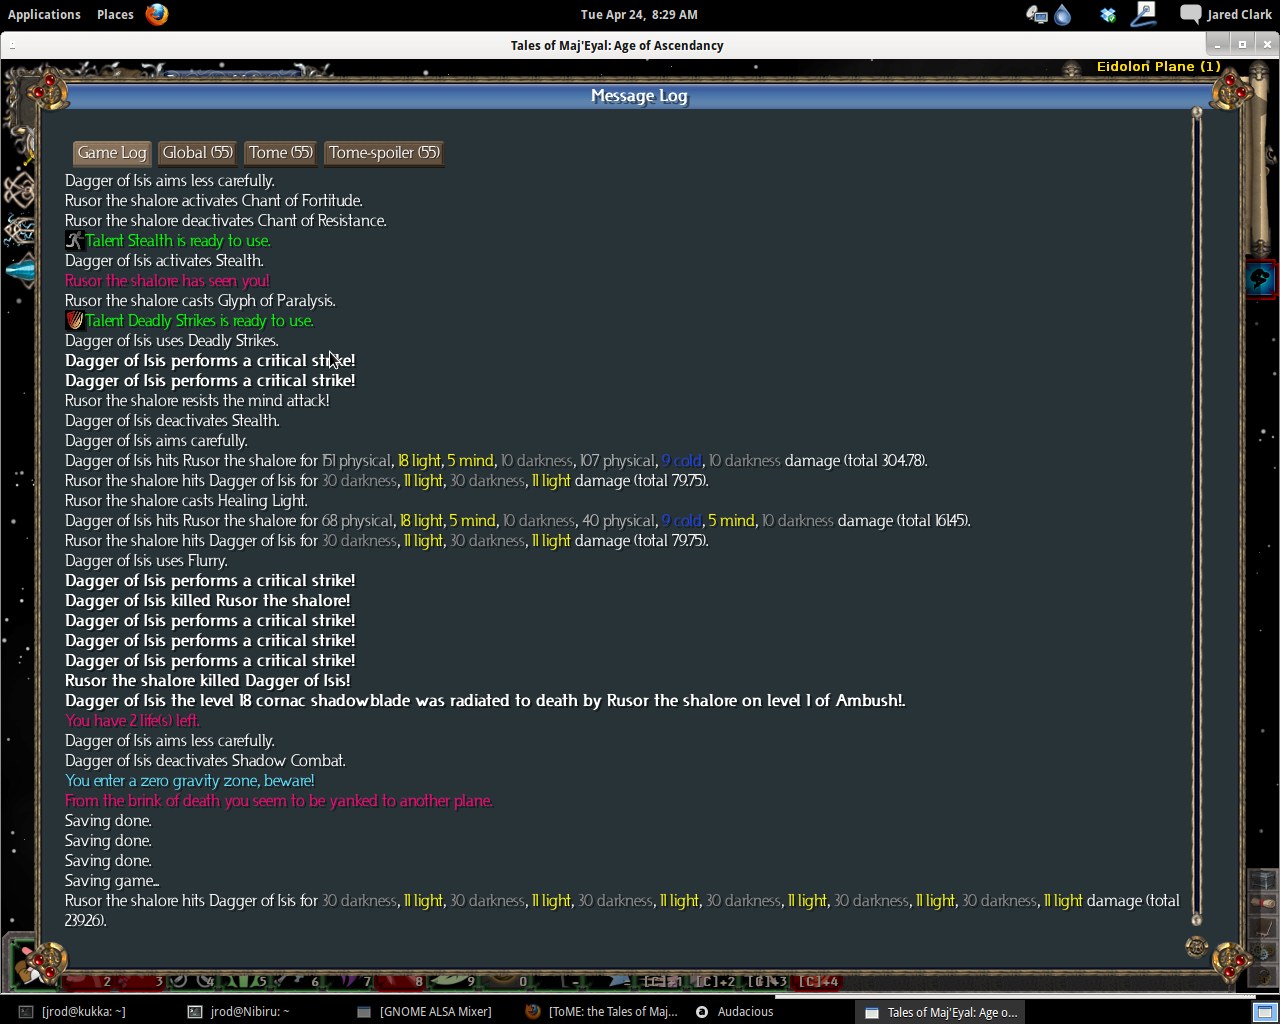
Task: Click the Deadly Strikes talent icon
Action: [x=74, y=320]
